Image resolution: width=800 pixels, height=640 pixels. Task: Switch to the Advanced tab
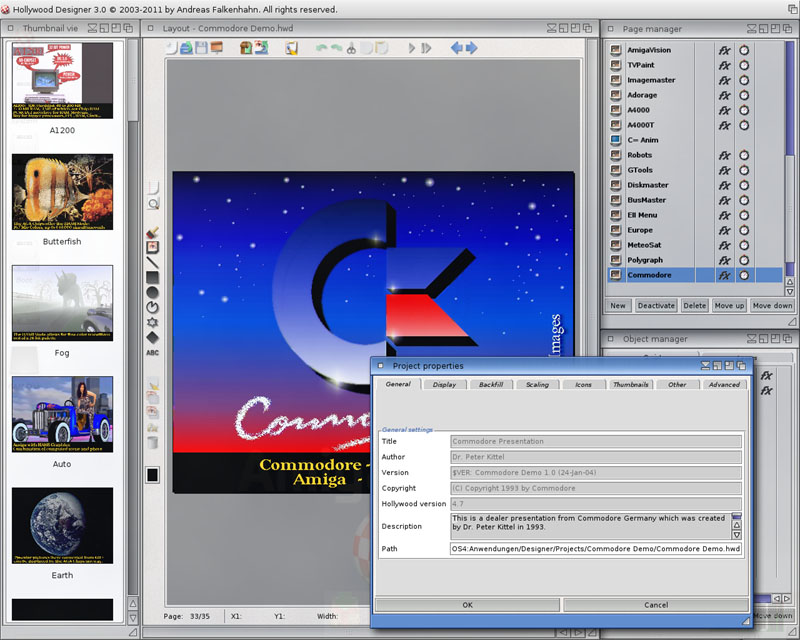(x=724, y=384)
